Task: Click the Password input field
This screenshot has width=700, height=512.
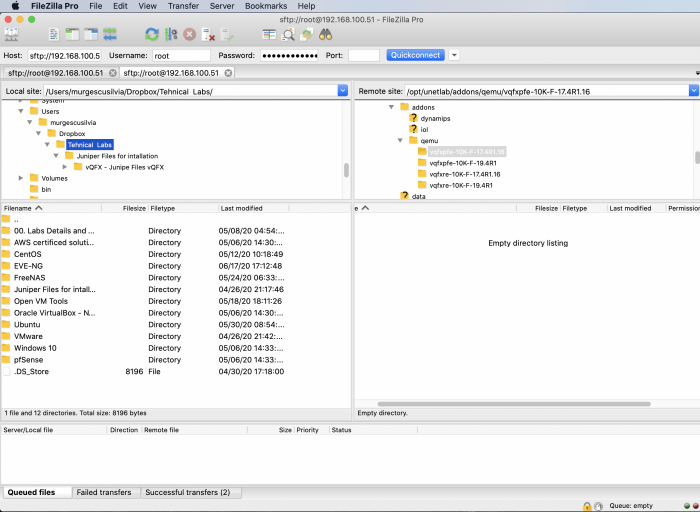Action: coord(289,56)
